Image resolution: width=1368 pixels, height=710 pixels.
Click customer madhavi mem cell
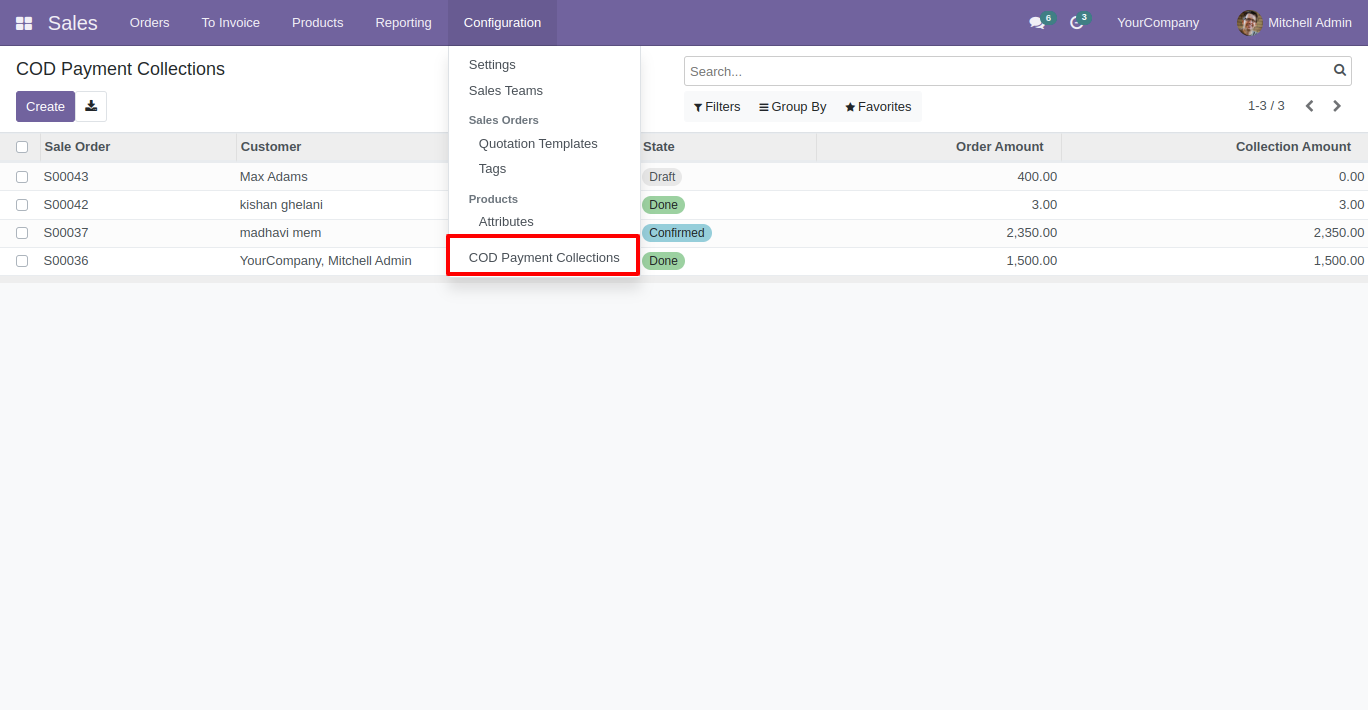280,233
